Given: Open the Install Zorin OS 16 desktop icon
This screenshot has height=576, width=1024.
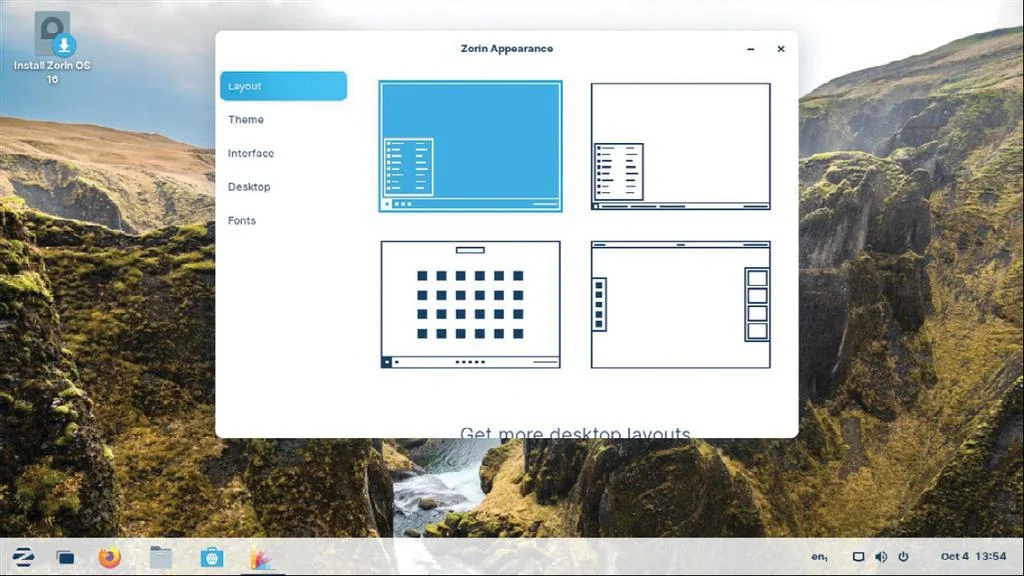Looking at the screenshot, I should pyautogui.click(x=52, y=48).
